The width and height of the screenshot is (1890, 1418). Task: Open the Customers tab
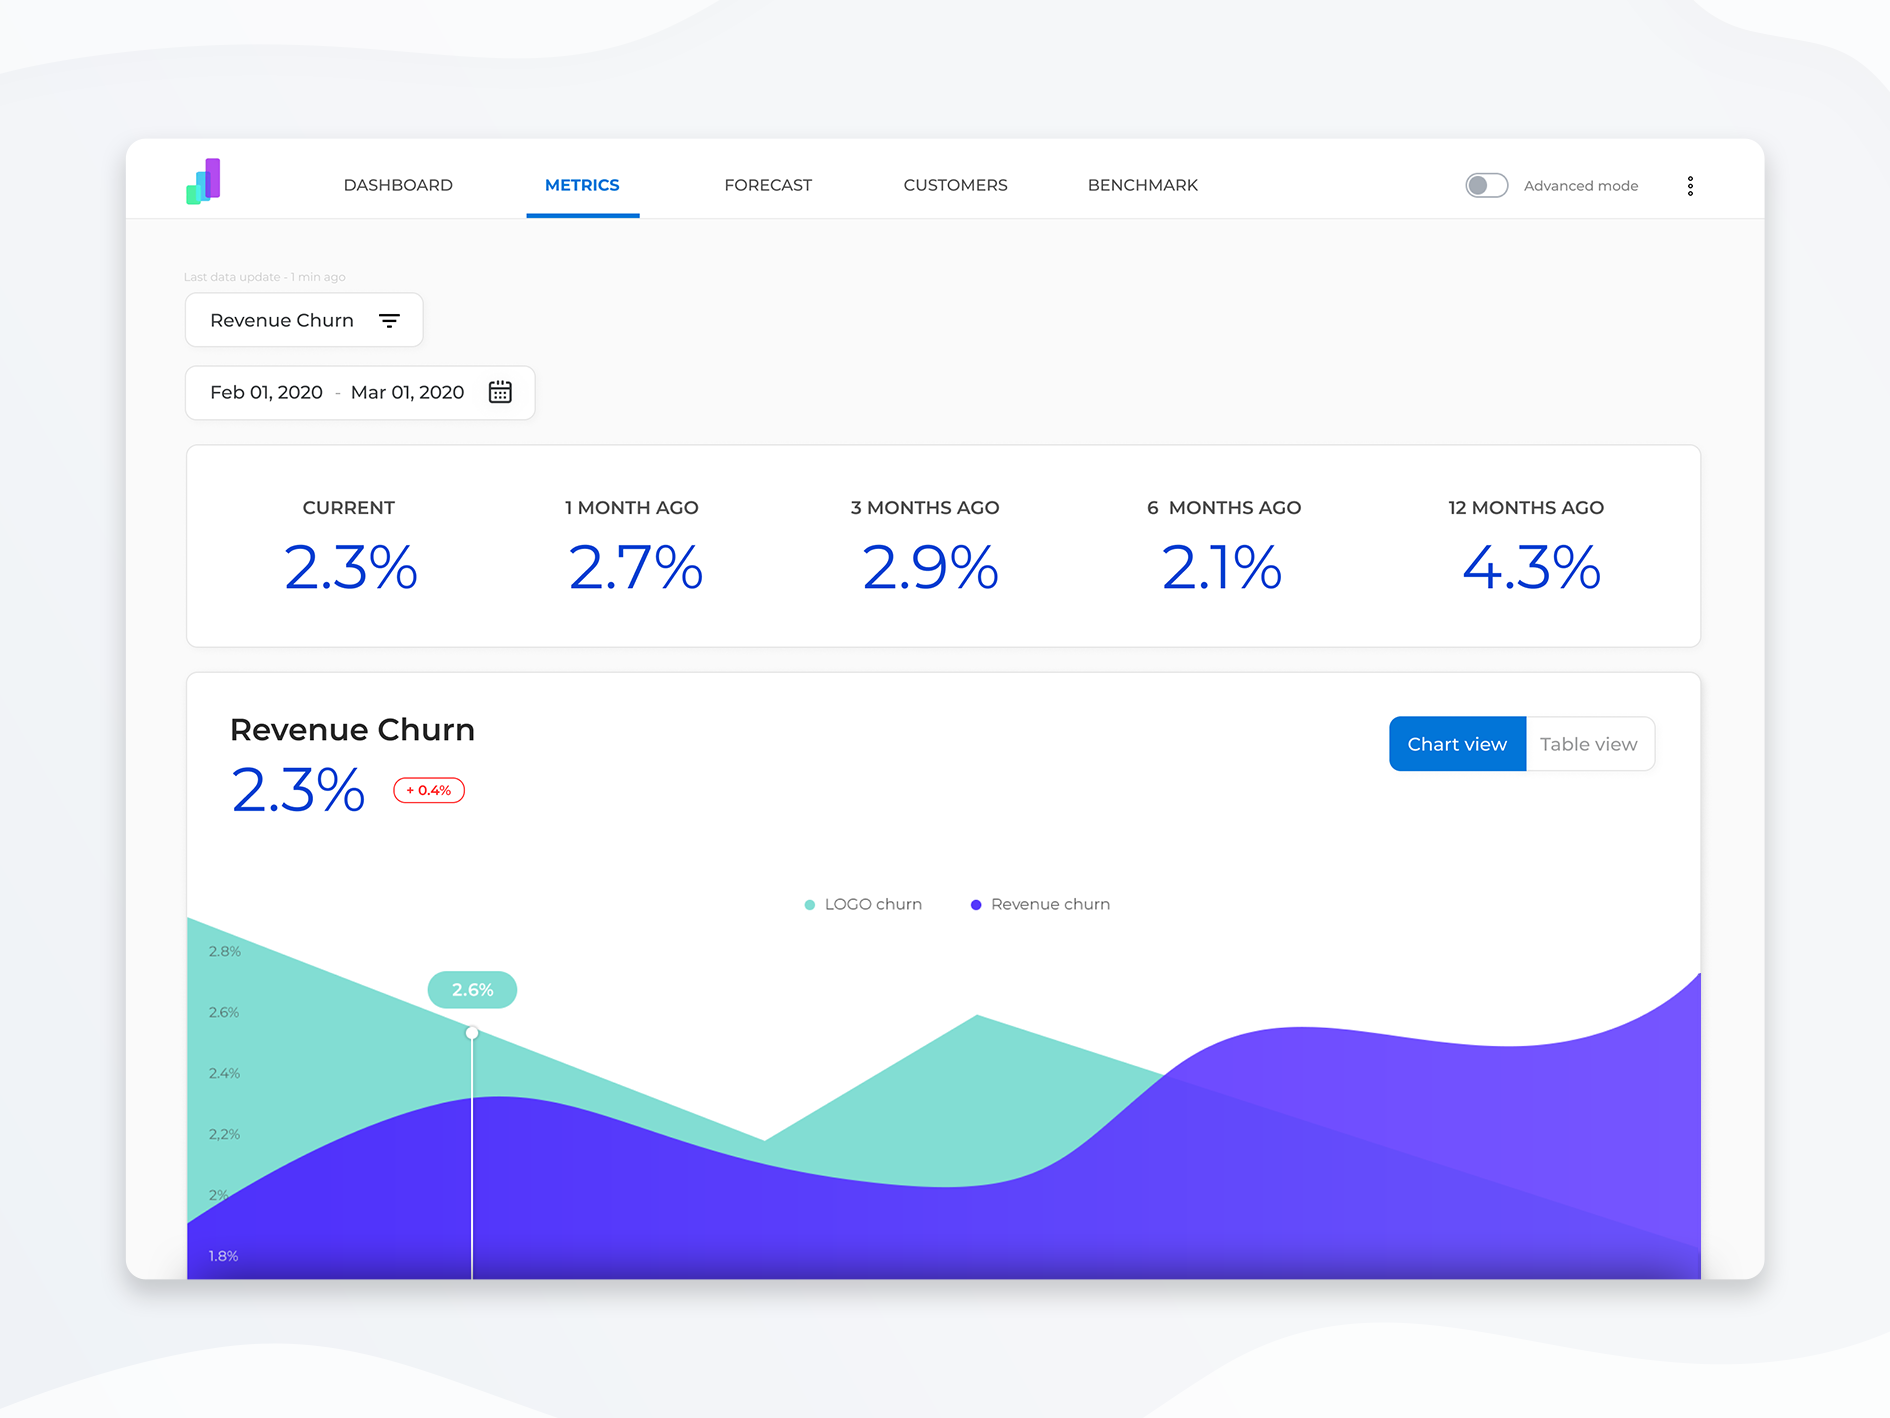coord(955,185)
